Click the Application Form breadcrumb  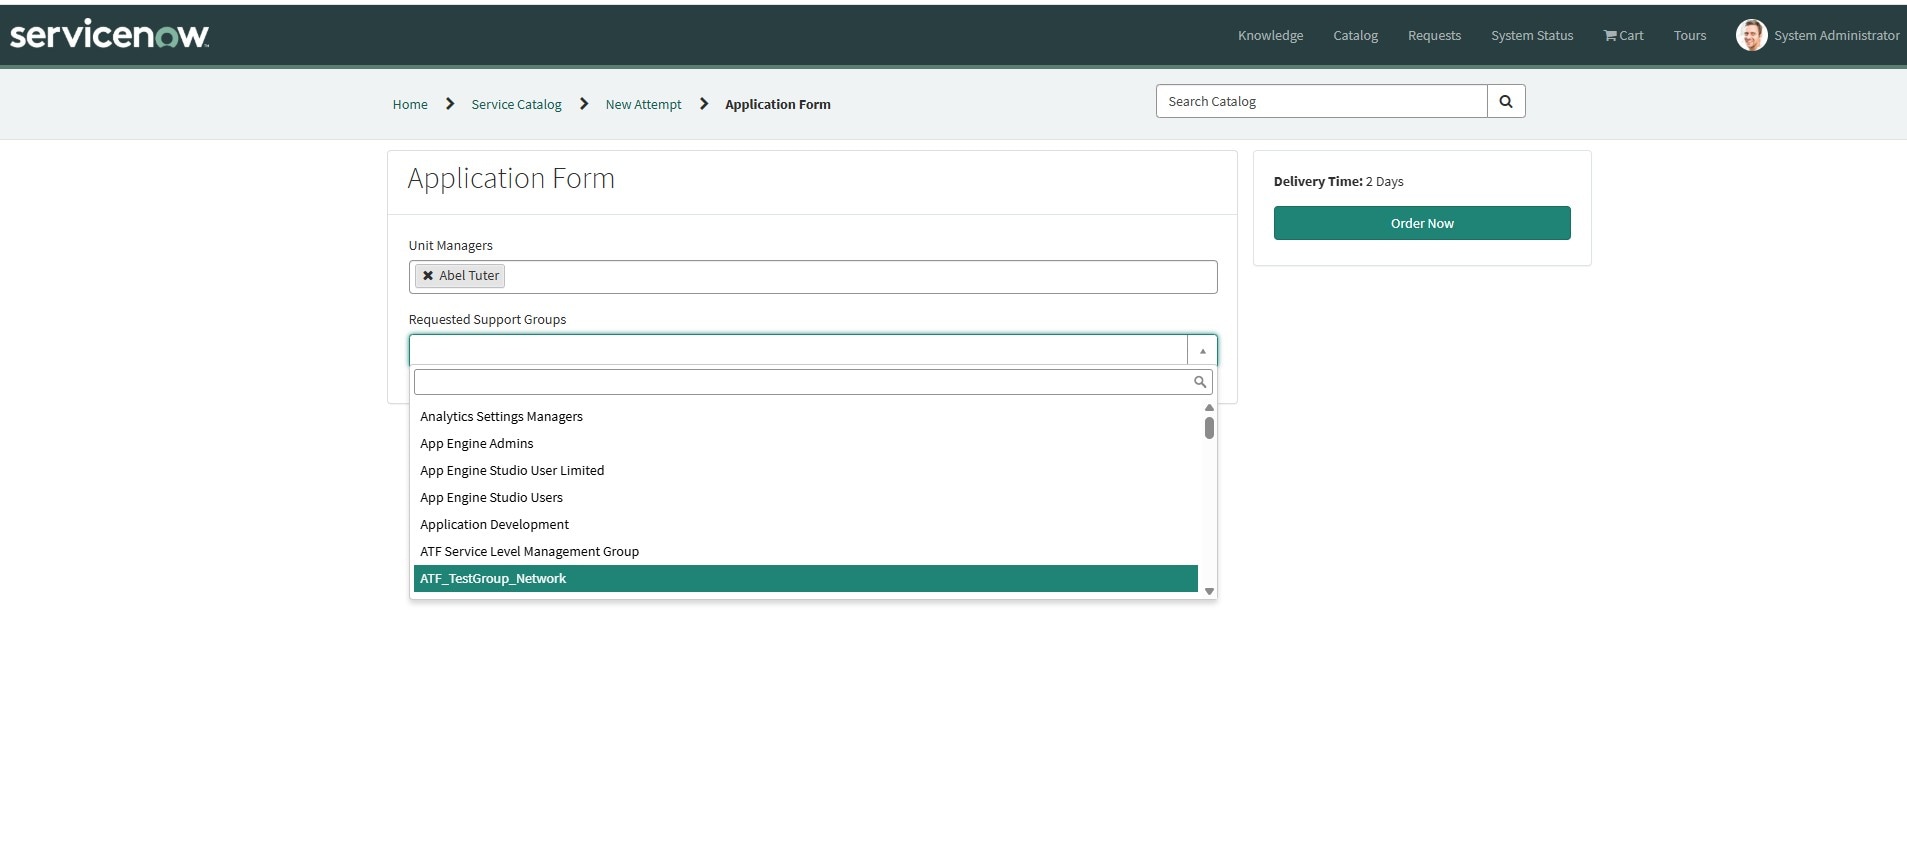point(777,104)
